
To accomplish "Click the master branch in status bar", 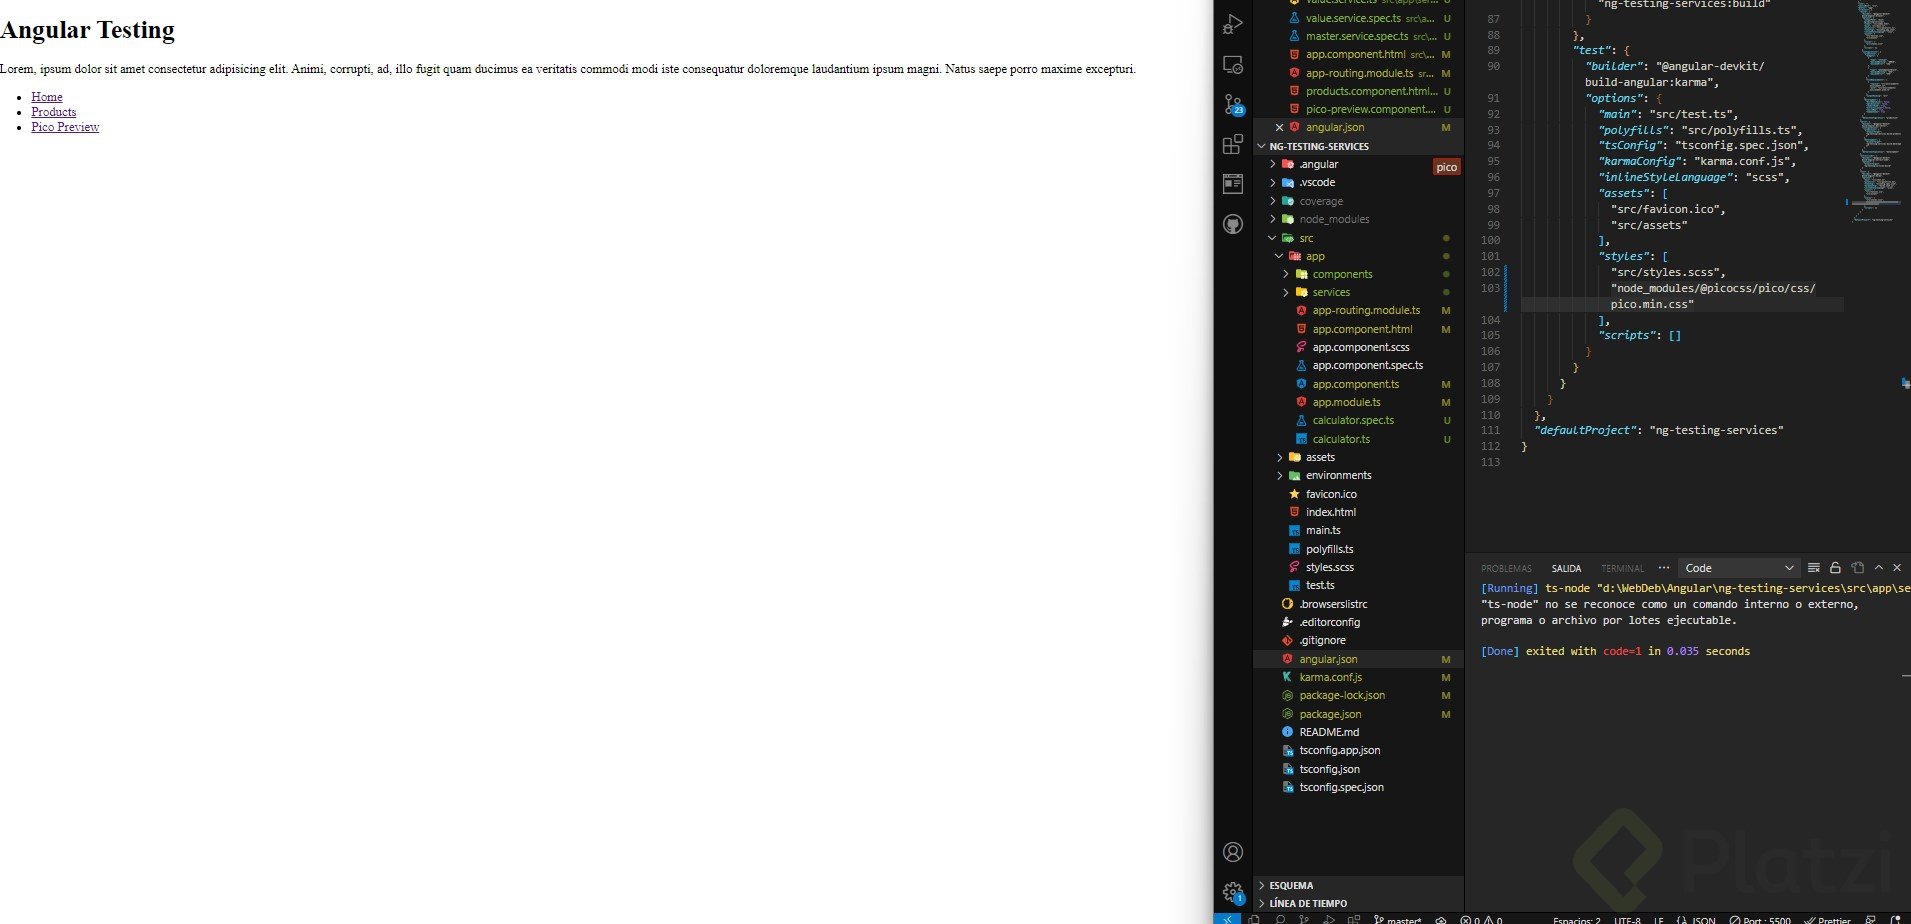I will pyautogui.click(x=1398, y=919).
